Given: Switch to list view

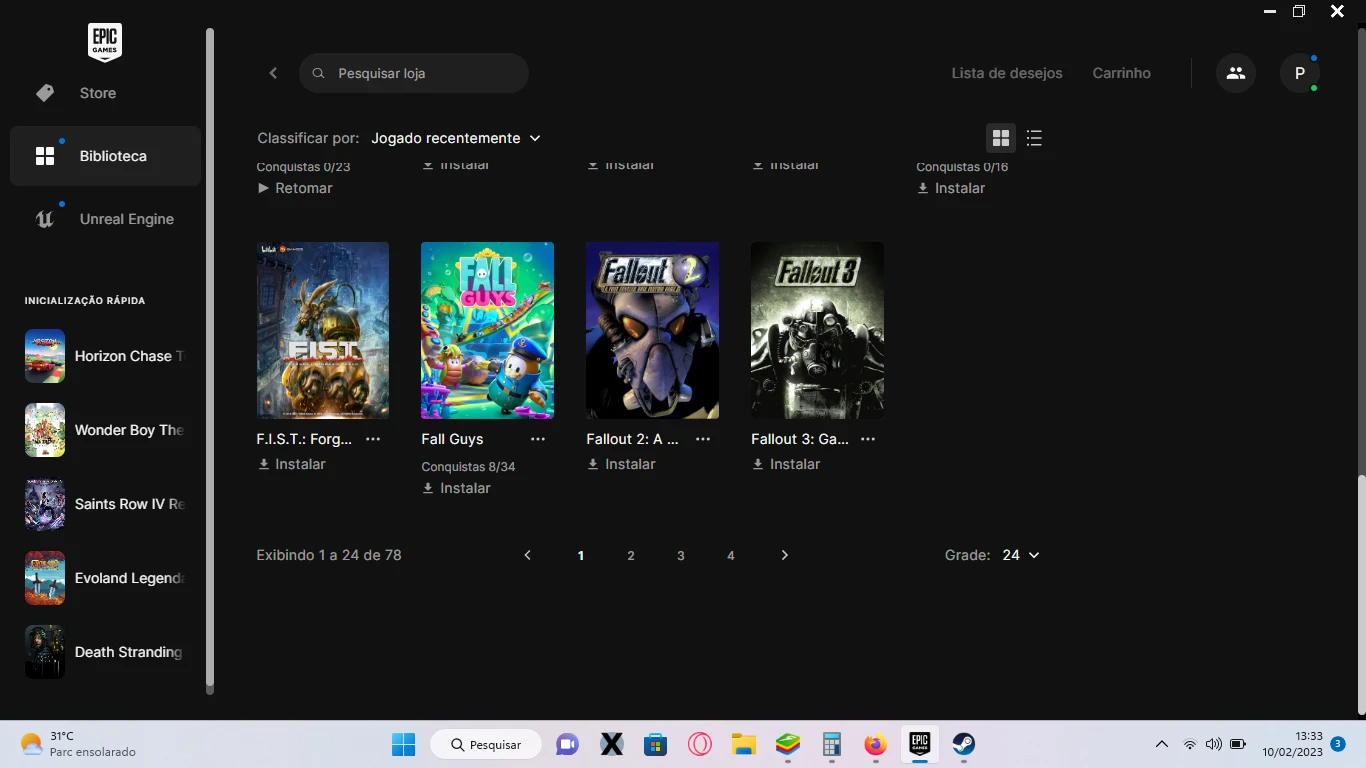Looking at the screenshot, I should tap(1034, 138).
